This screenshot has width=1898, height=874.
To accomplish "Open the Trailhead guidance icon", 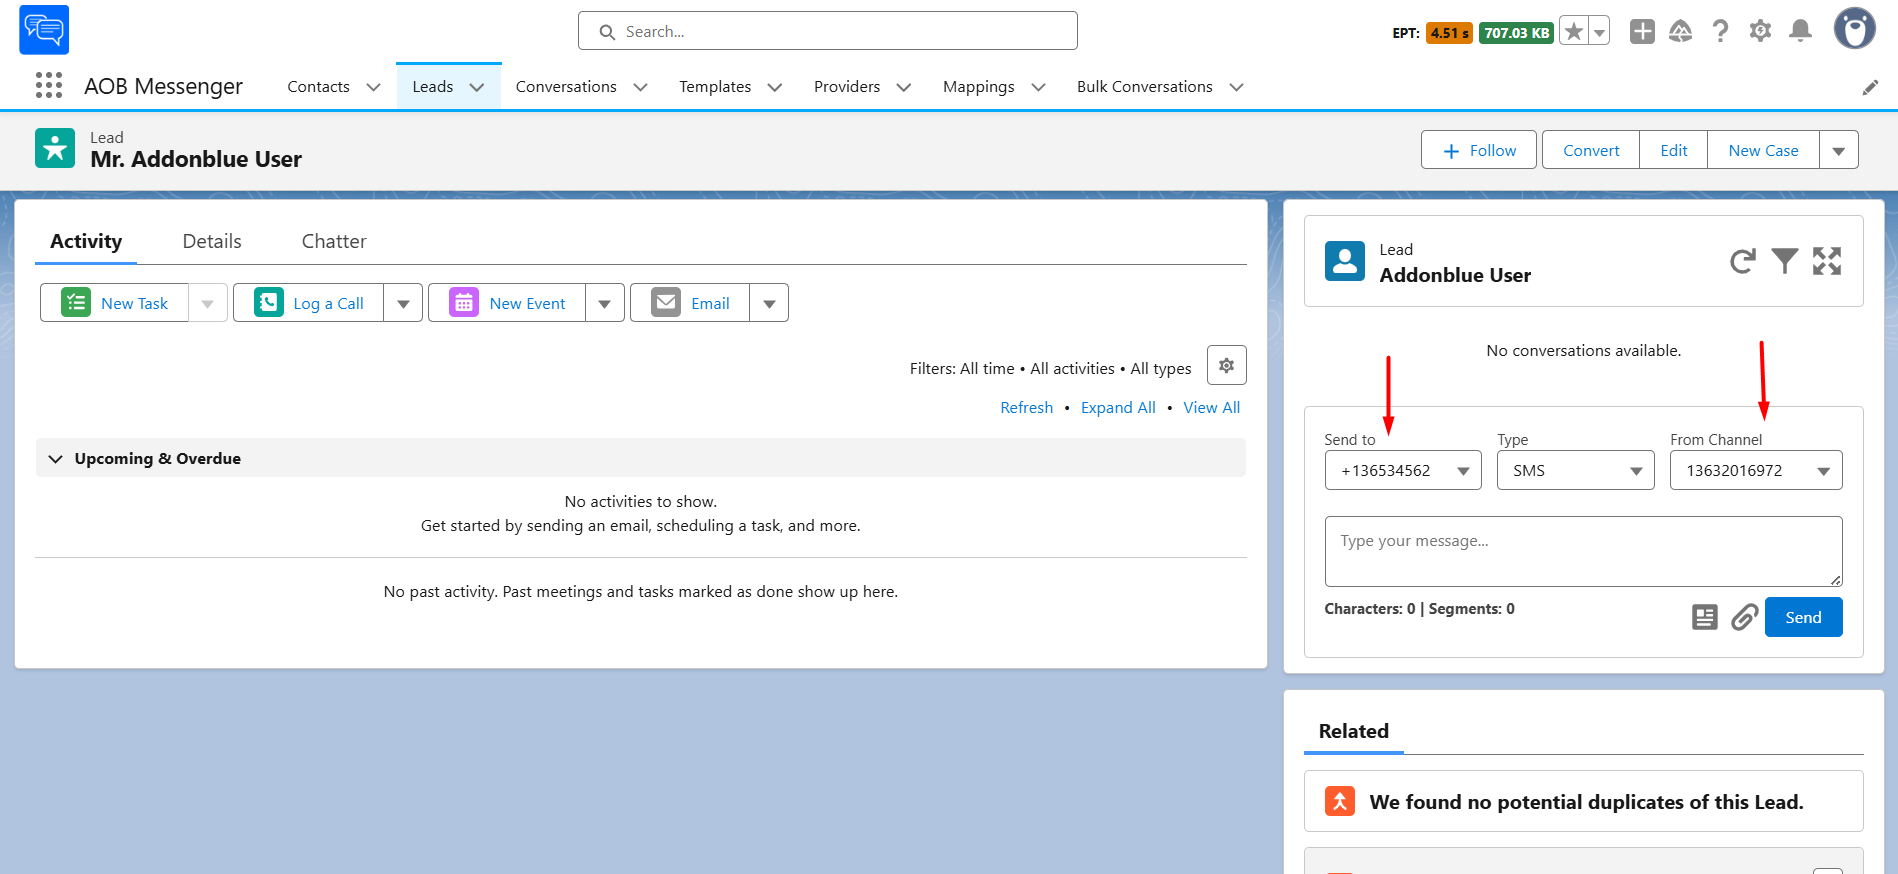I will (1681, 32).
